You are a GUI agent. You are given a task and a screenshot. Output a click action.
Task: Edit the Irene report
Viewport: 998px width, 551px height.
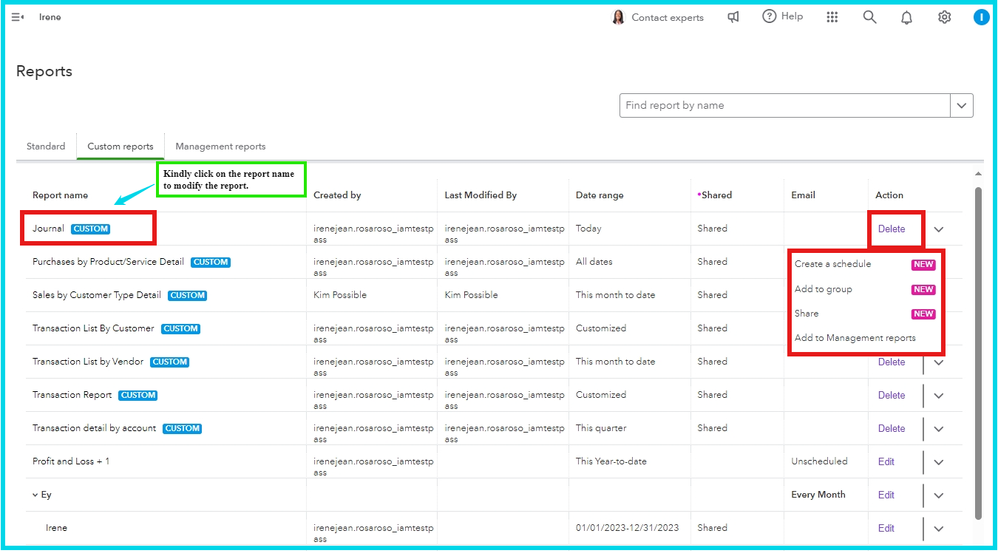pos(886,528)
